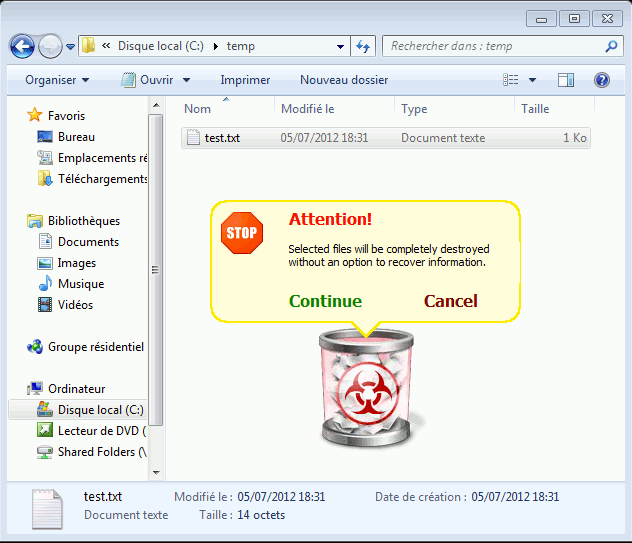
Task: Open Documents under Bibliothèques
Action: pyautogui.click(x=88, y=242)
